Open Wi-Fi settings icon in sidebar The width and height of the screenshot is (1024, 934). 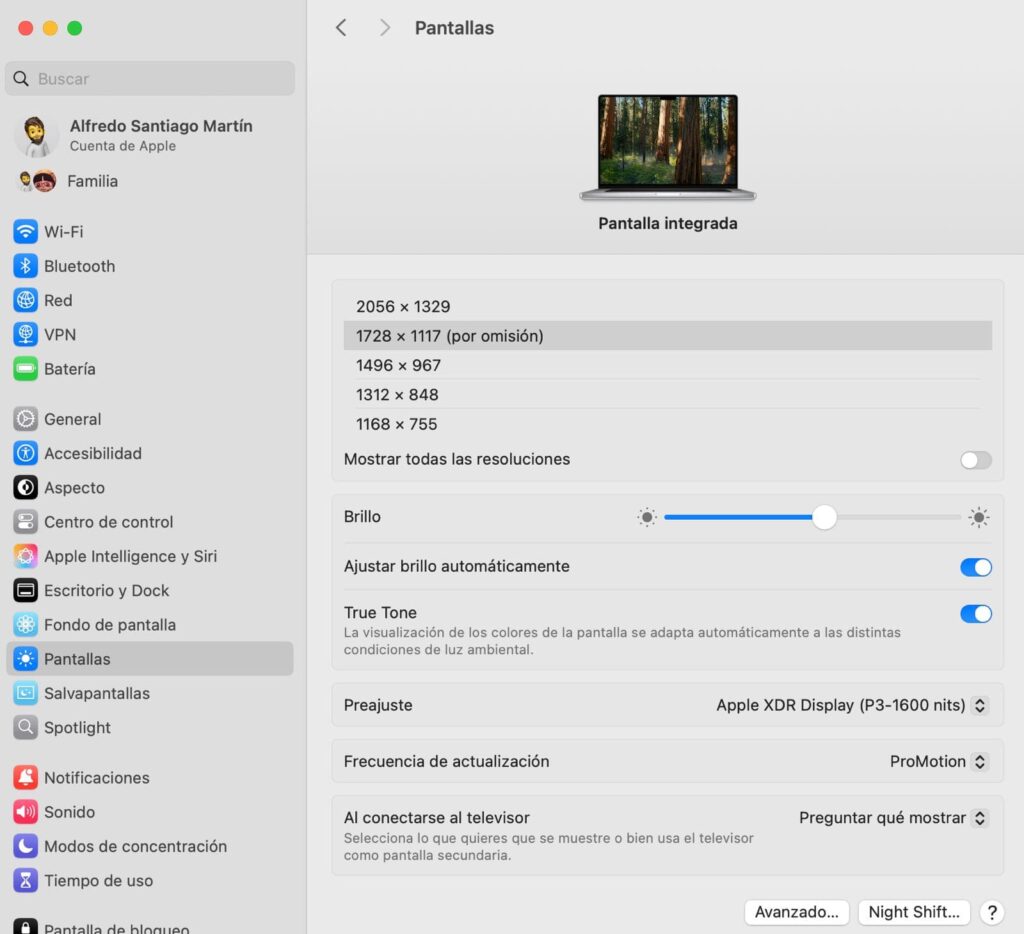point(25,232)
